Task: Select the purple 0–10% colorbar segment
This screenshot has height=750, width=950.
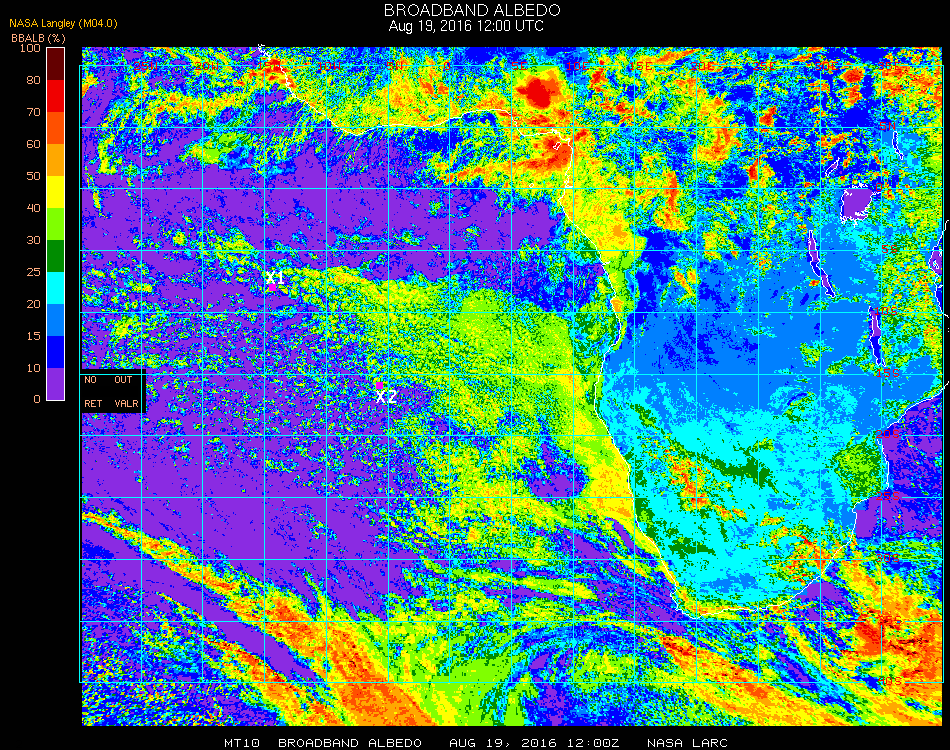Action: click(x=56, y=384)
